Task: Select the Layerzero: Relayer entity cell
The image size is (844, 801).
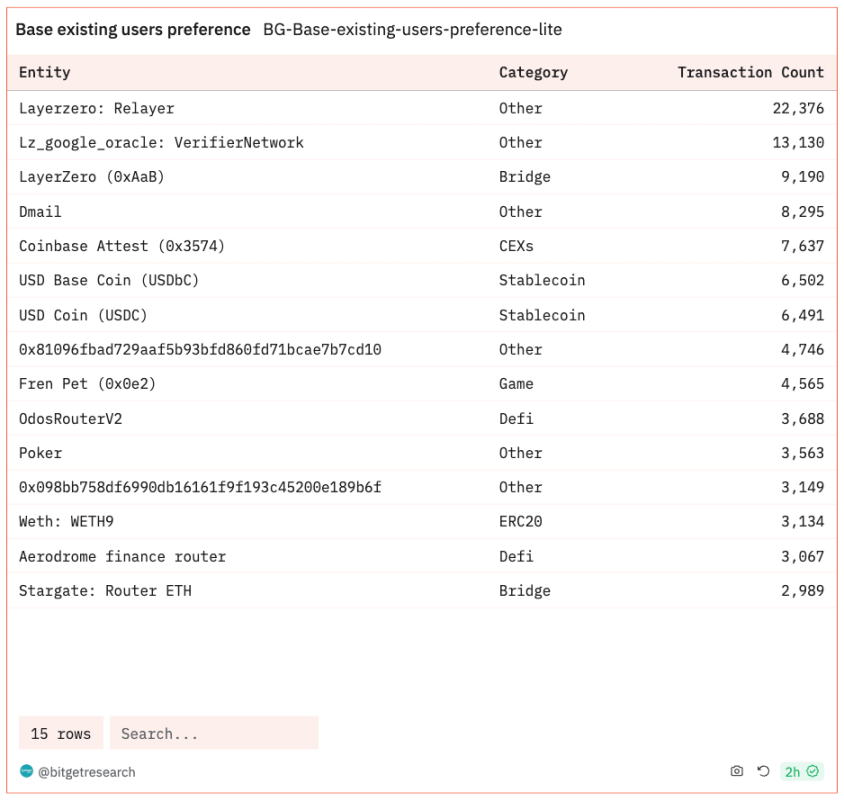Action: pyautogui.click(x=96, y=108)
